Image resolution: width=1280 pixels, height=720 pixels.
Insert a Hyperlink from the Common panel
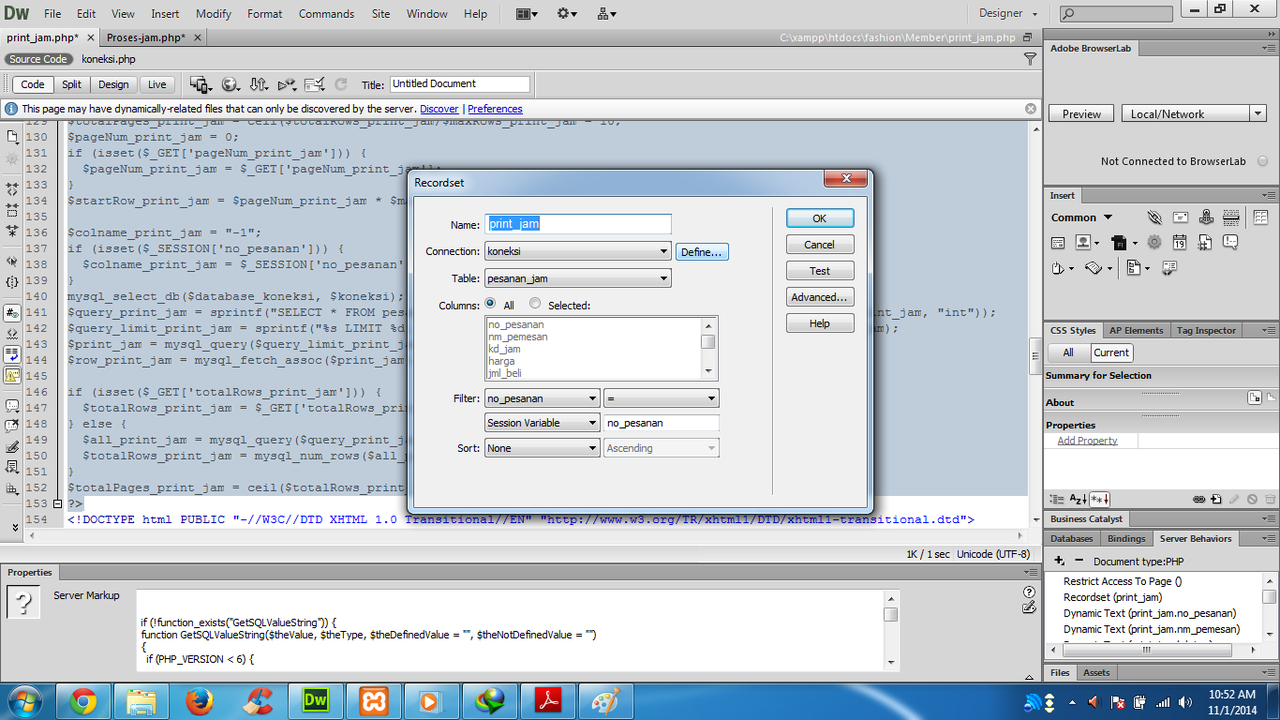click(1155, 218)
